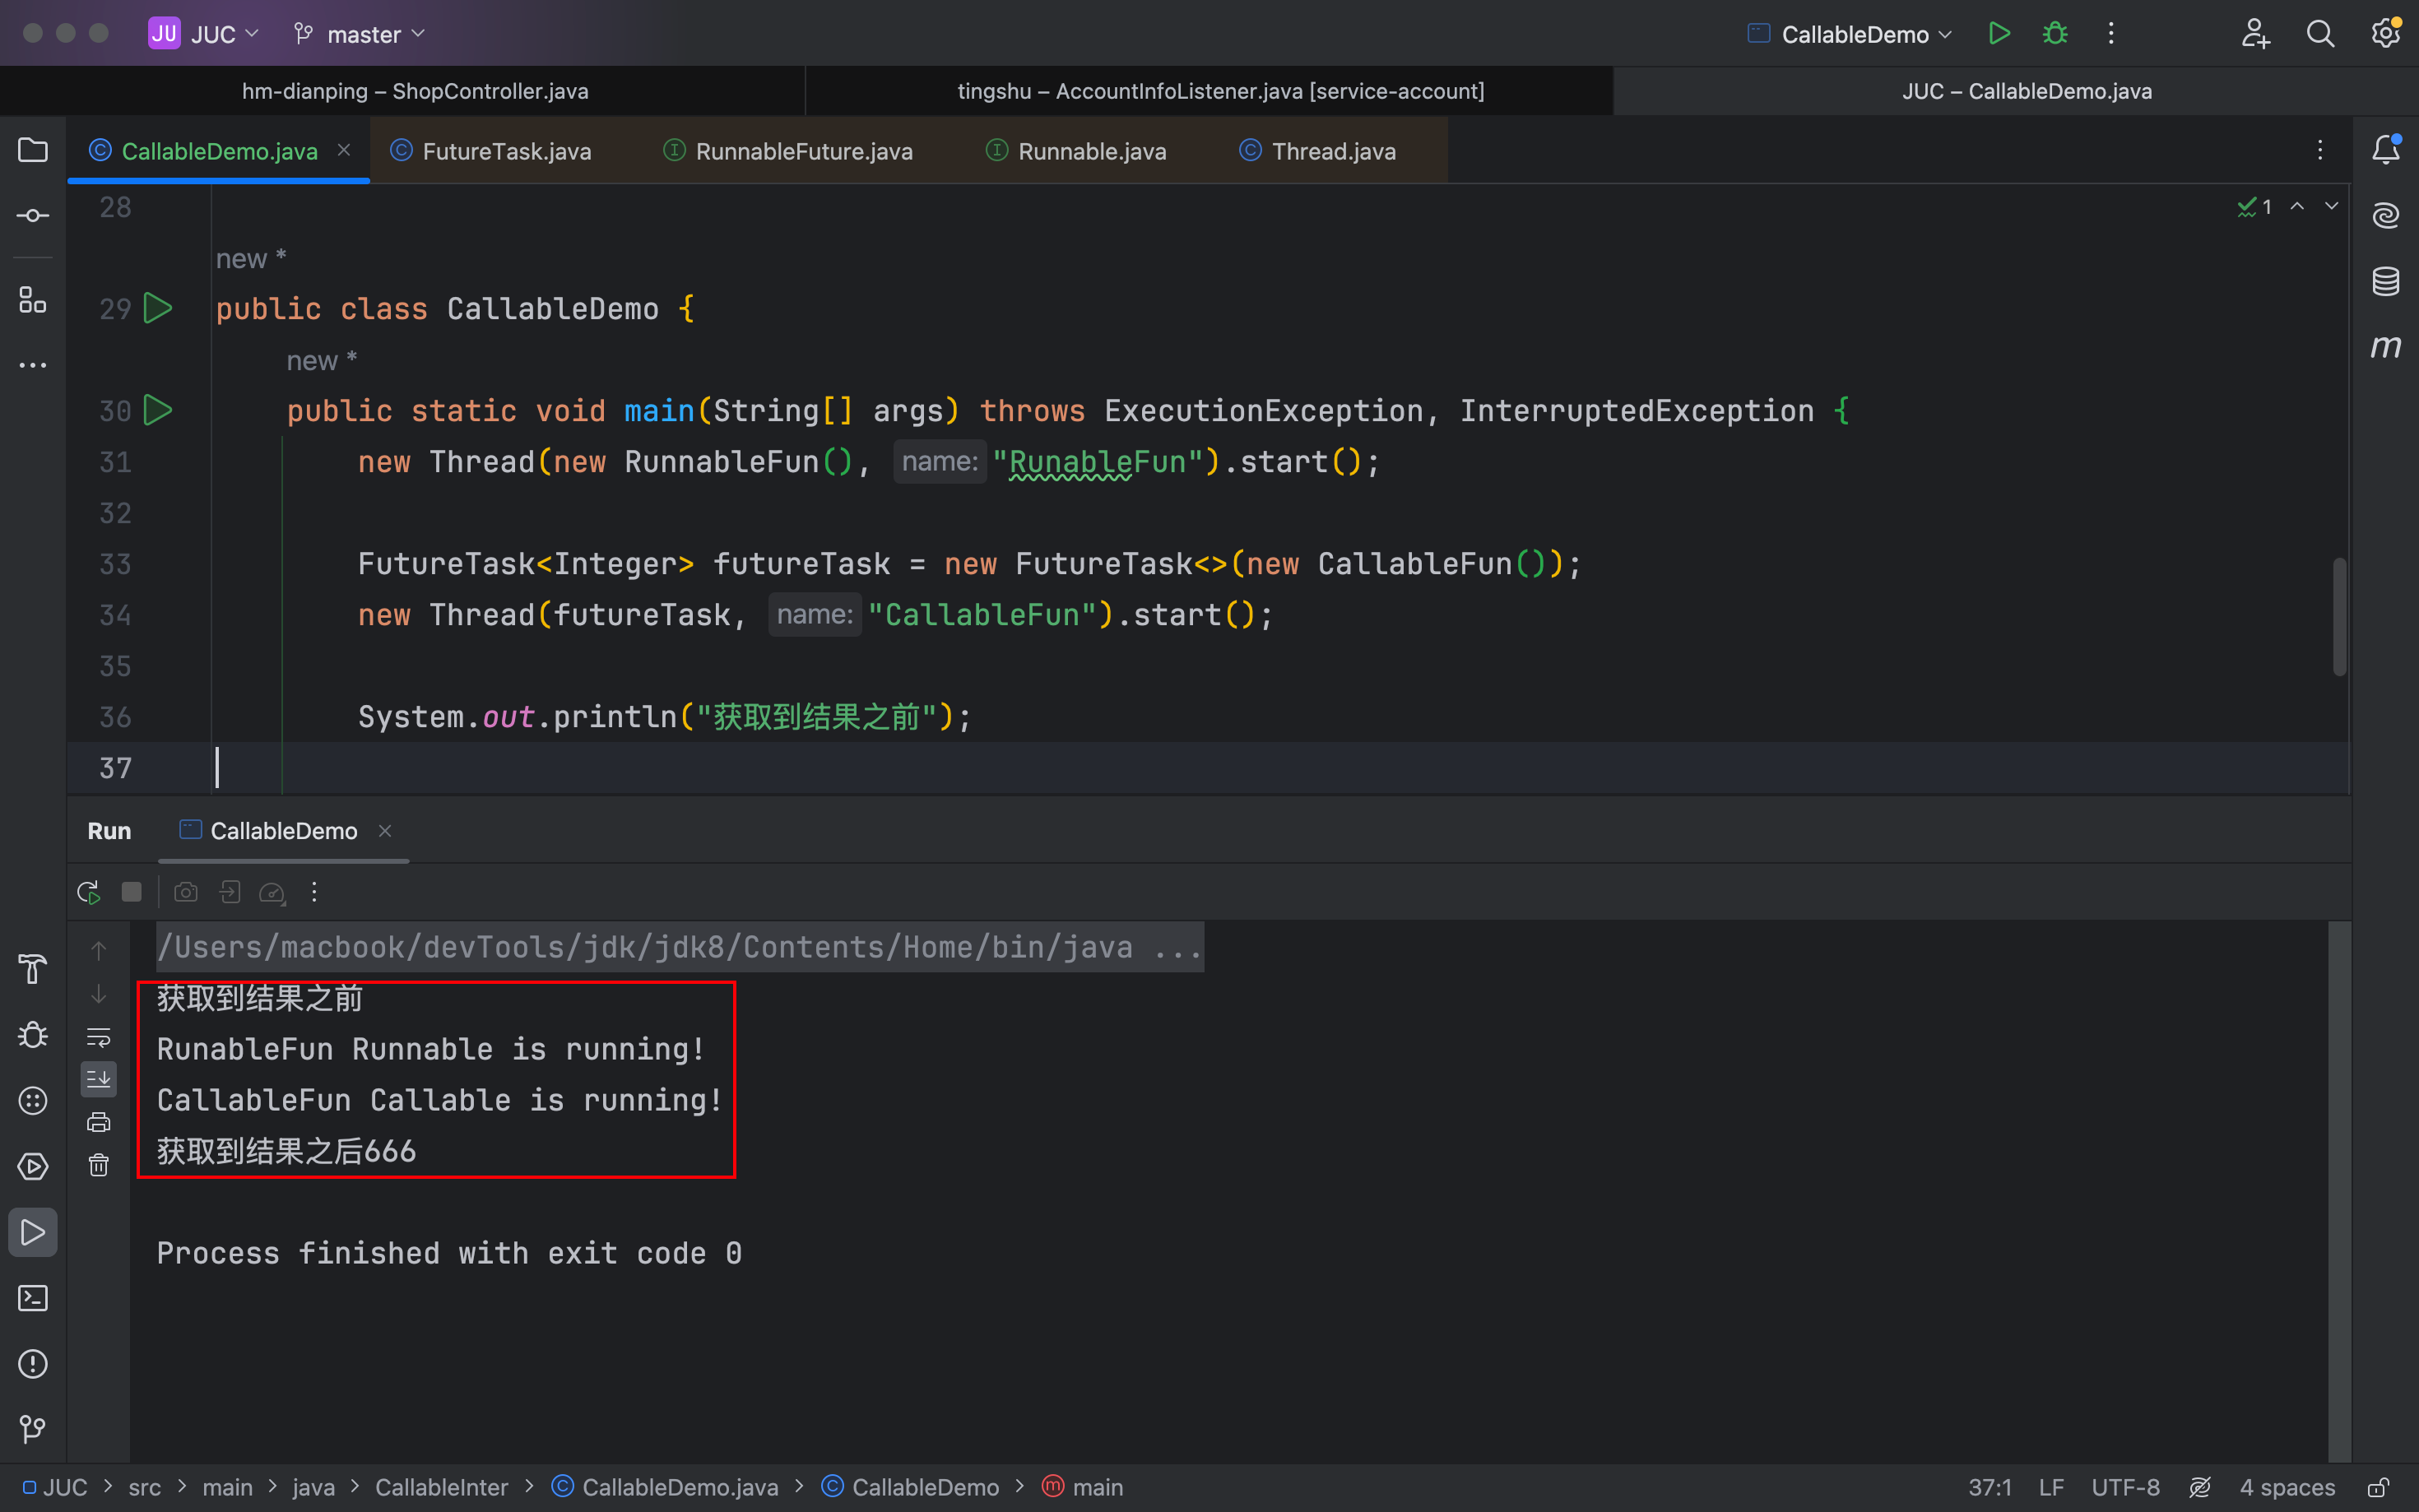
Task: Open JUC project dropdown
Action: coord(204,34)
